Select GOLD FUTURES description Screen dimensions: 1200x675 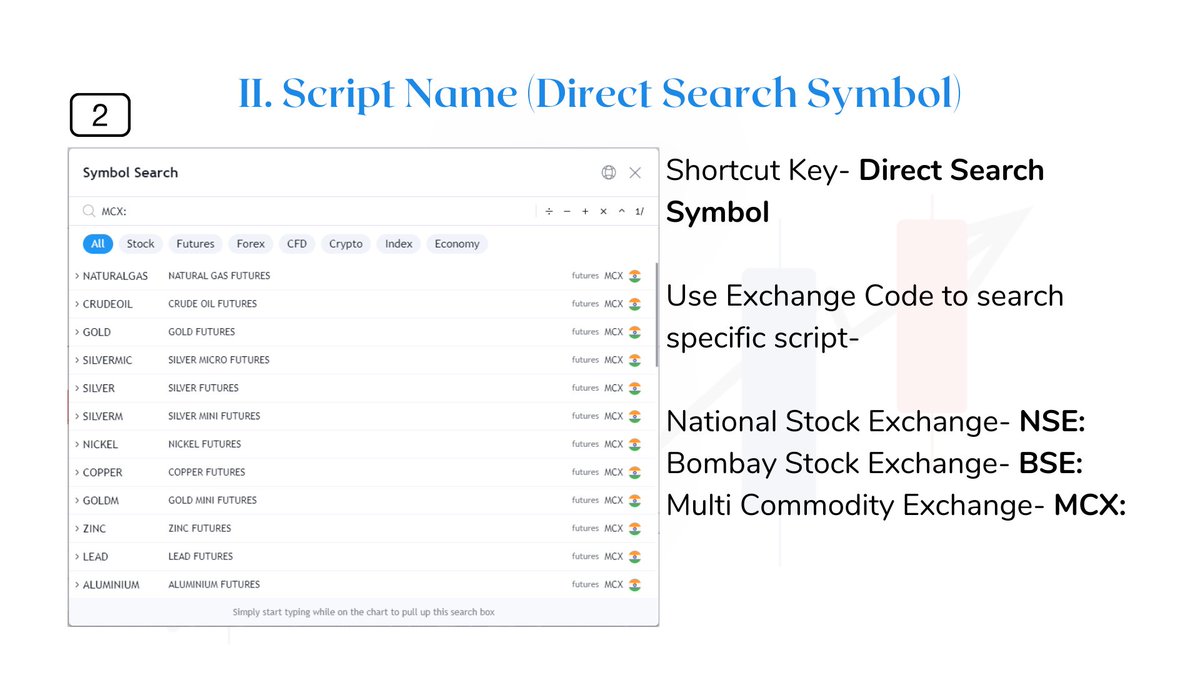201,332
